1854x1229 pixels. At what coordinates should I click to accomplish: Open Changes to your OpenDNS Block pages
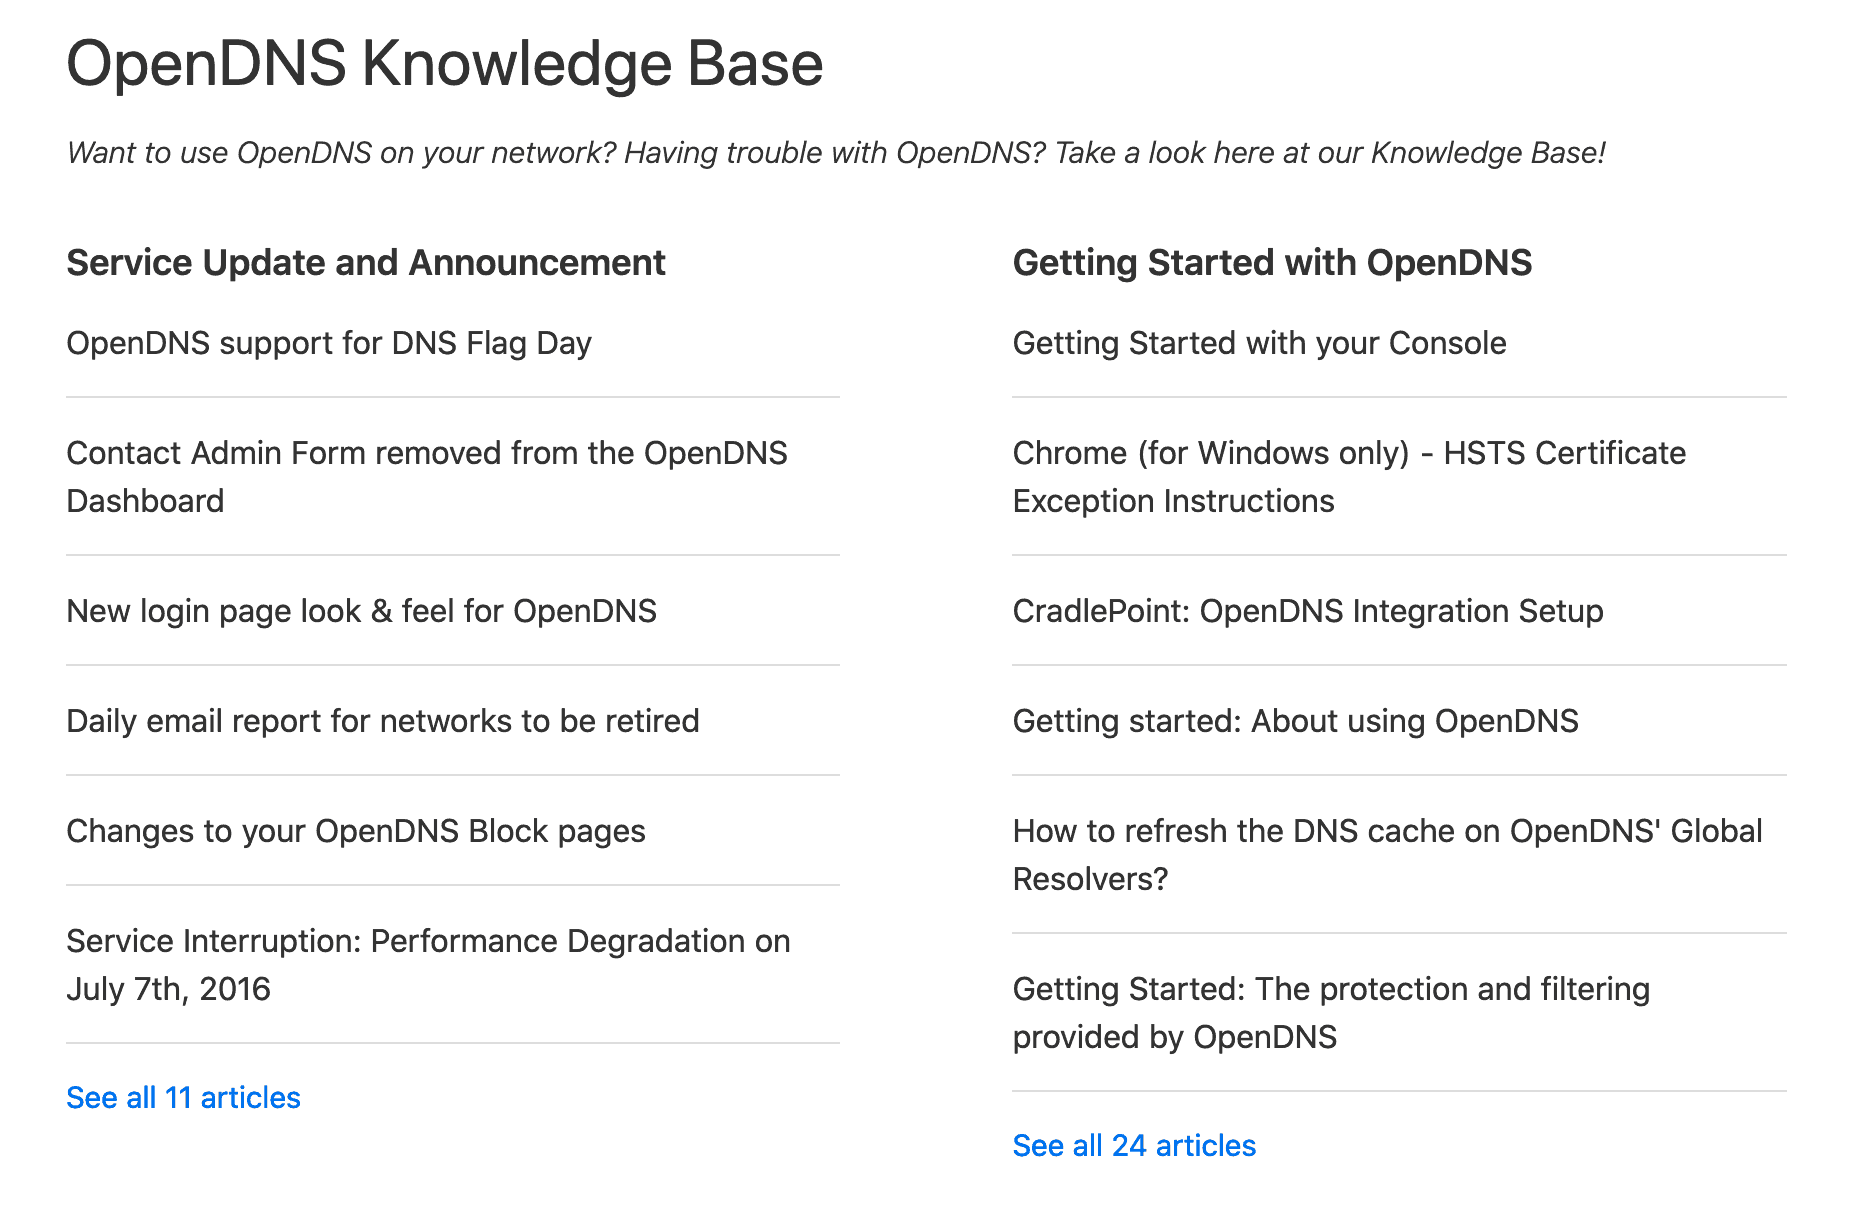[x=355, y=830]
